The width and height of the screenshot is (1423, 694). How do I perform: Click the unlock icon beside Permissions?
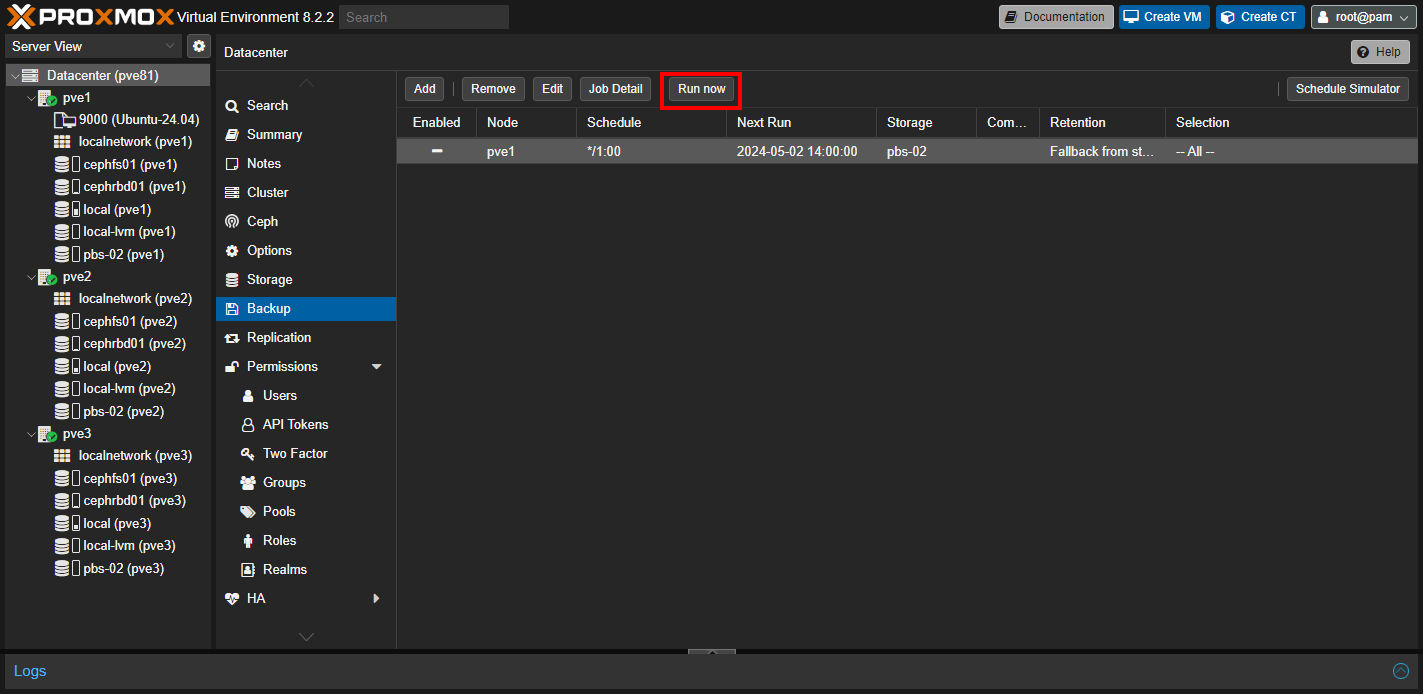(x=232, y=367)
